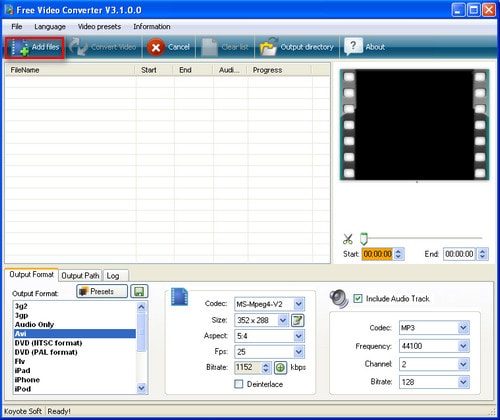Open the Output directory folder button
This screenshot has width=500, height=420.
pyautogui.click(x=297, y=47)
